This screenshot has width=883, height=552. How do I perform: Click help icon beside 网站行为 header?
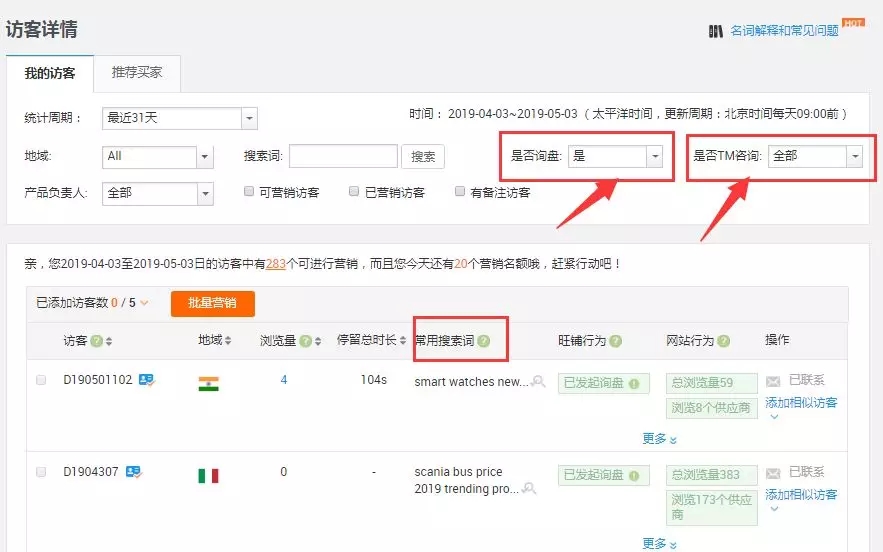pos(724,341)
